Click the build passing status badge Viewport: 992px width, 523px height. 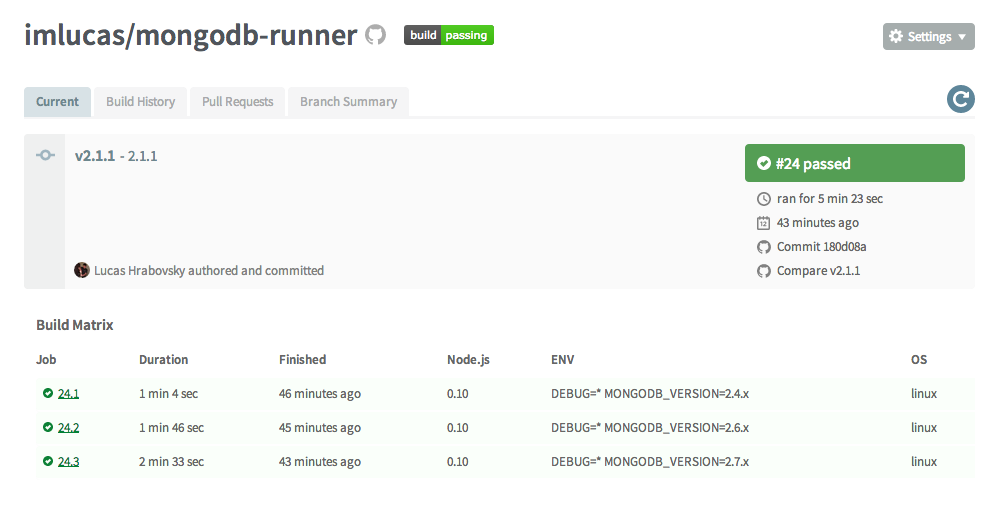449,35
